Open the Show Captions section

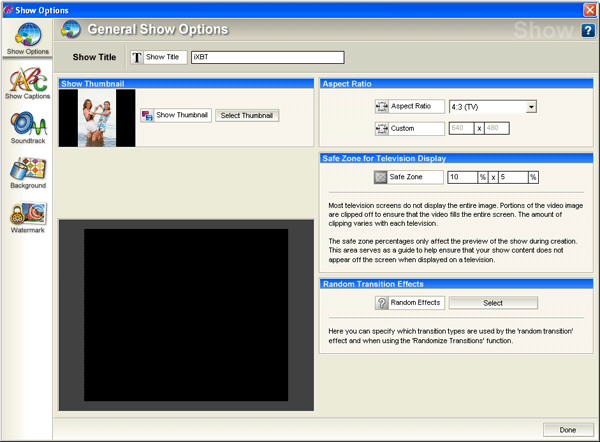pos(28,83)
